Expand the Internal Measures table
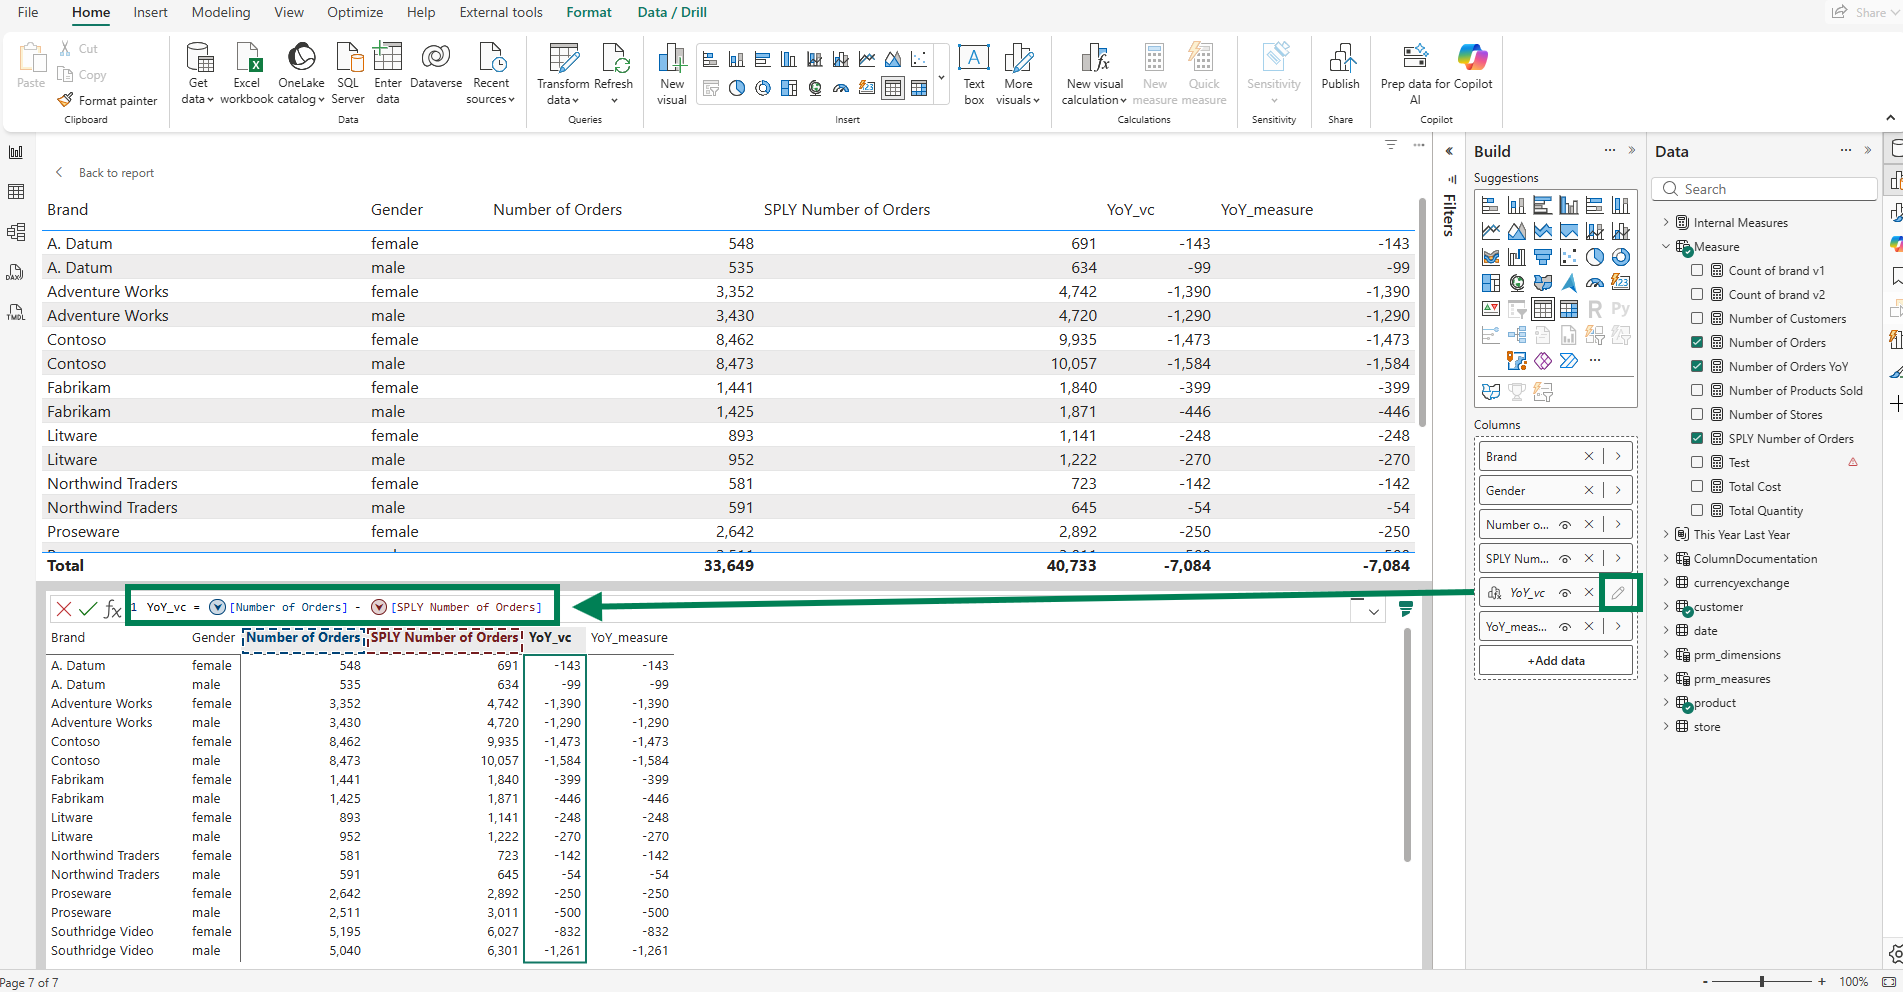The image size is (1903, 992). pos(1666,223)
